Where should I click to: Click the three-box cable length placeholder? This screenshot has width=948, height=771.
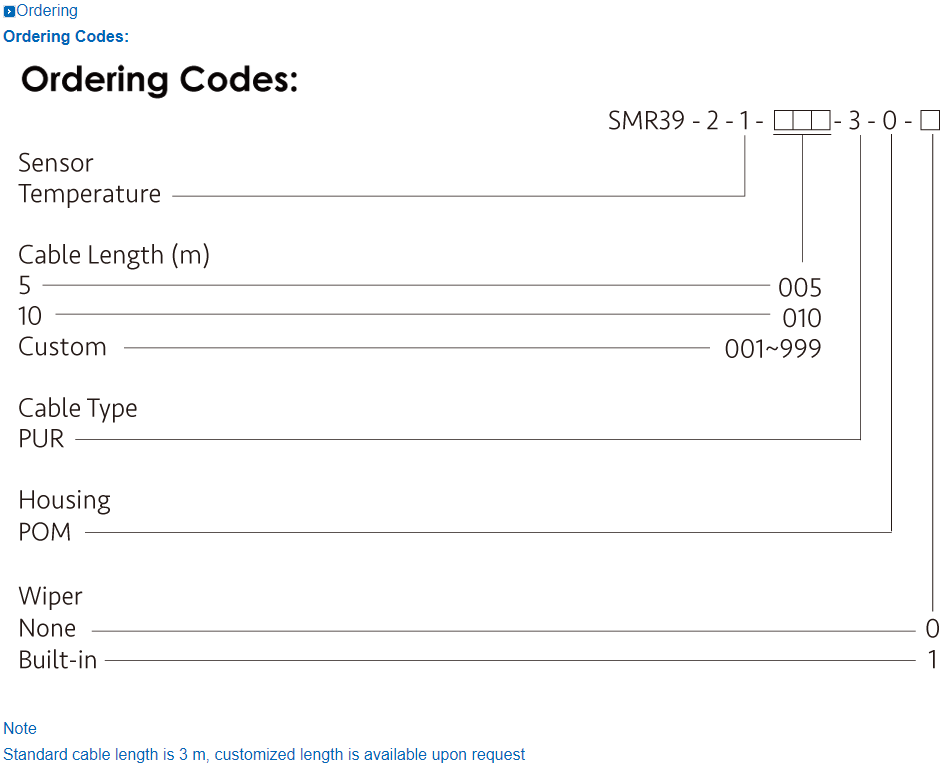802,121
